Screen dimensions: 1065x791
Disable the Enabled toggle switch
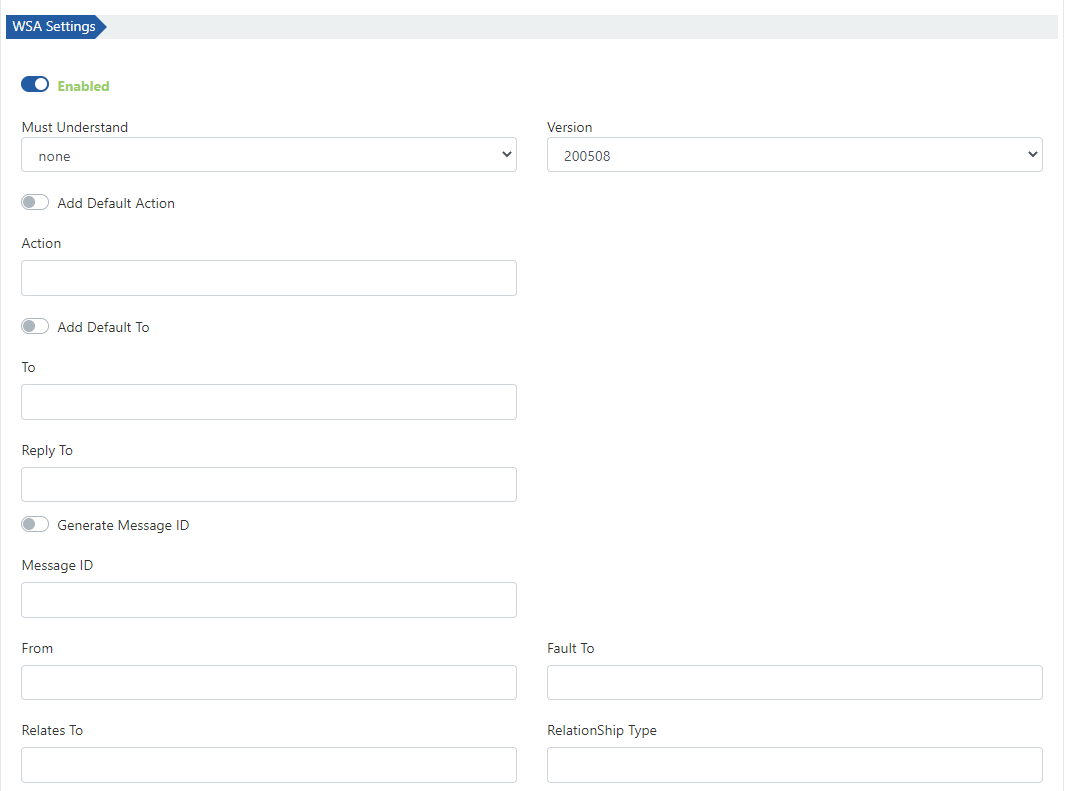tap(35, 85)
